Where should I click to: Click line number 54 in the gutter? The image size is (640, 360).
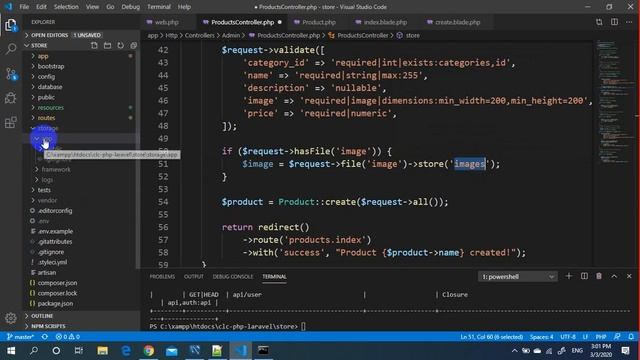163,202
